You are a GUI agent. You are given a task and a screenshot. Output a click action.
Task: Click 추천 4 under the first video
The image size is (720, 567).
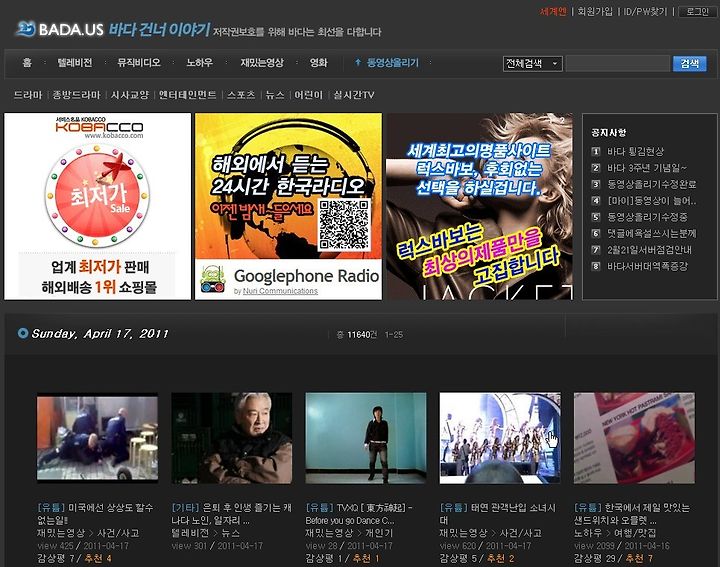(x=98, y=558)
